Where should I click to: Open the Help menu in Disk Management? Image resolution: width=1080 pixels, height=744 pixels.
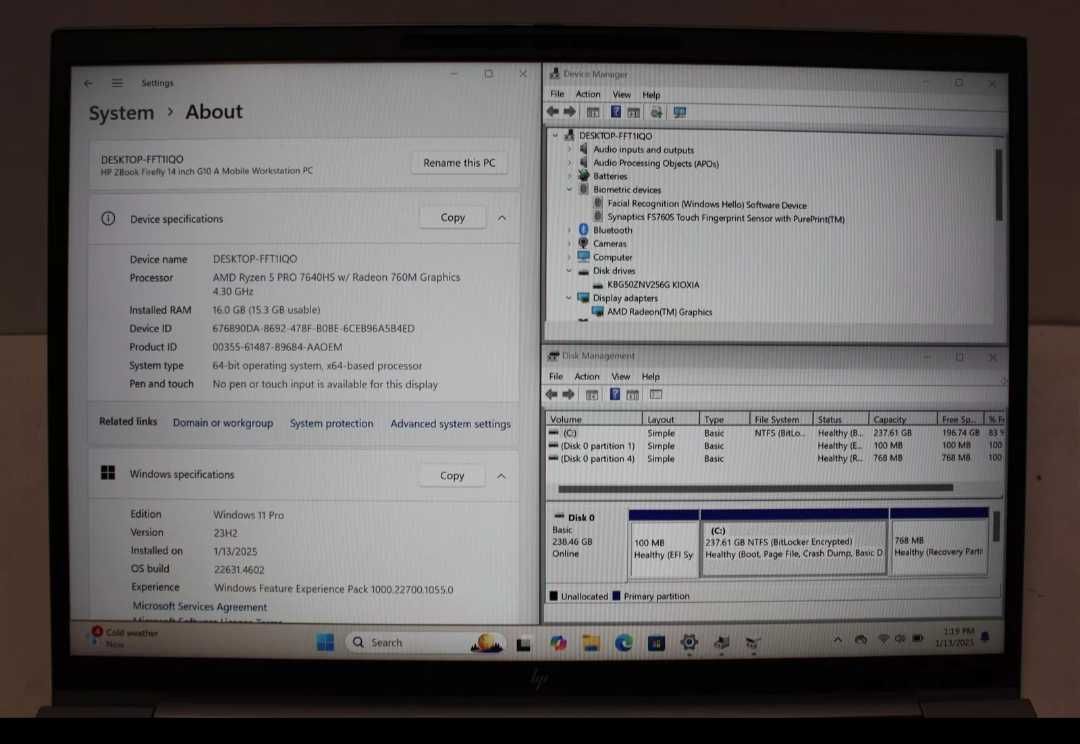[x=650, y=377]
